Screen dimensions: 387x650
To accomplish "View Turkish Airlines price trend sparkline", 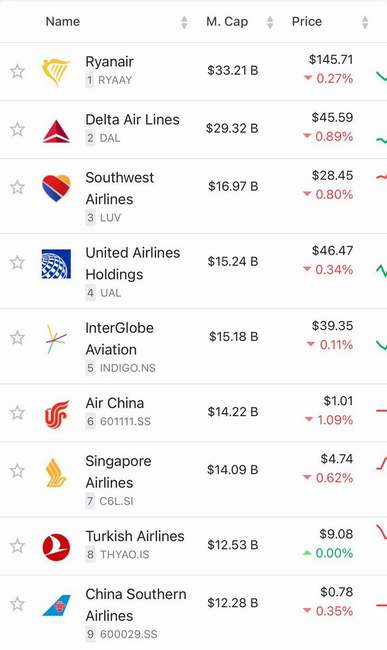I will point(381,532).
